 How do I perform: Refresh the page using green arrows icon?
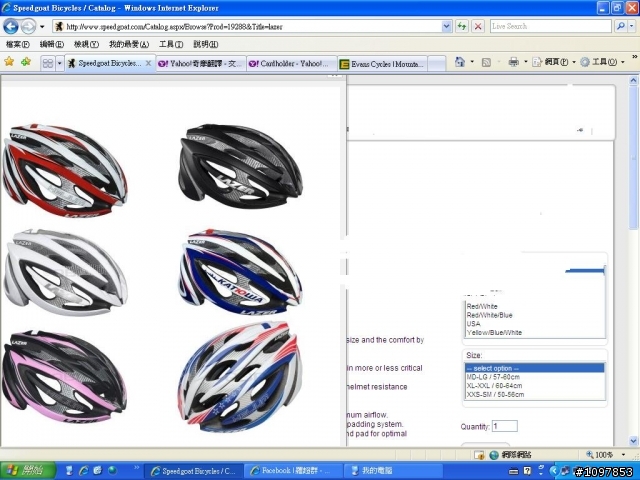[x=462, y=27]
